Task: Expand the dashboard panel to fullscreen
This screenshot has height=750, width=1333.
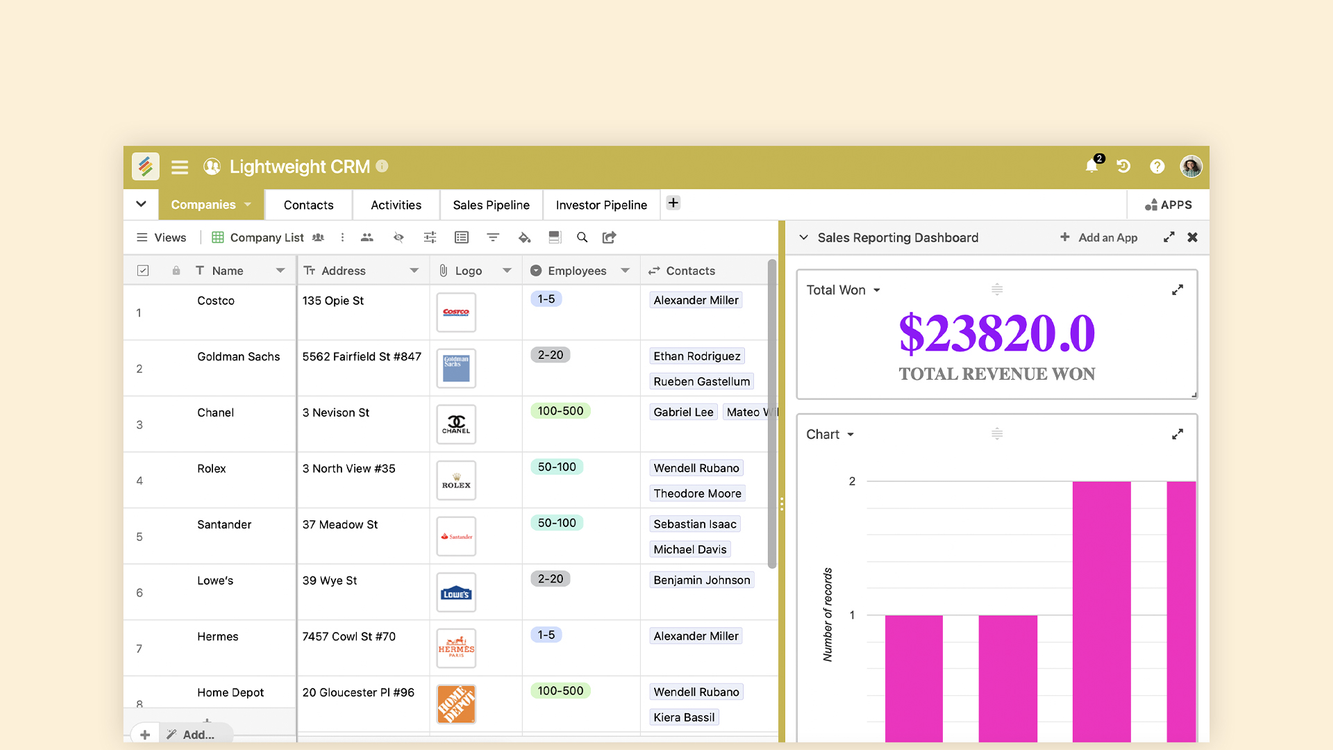Action: (1169, 238)
